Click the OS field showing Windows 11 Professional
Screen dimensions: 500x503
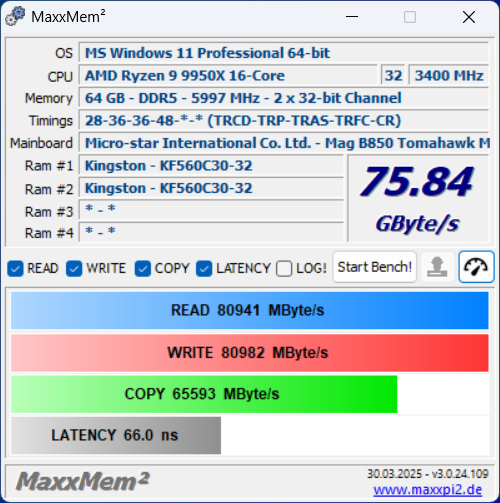coord(284,53)
